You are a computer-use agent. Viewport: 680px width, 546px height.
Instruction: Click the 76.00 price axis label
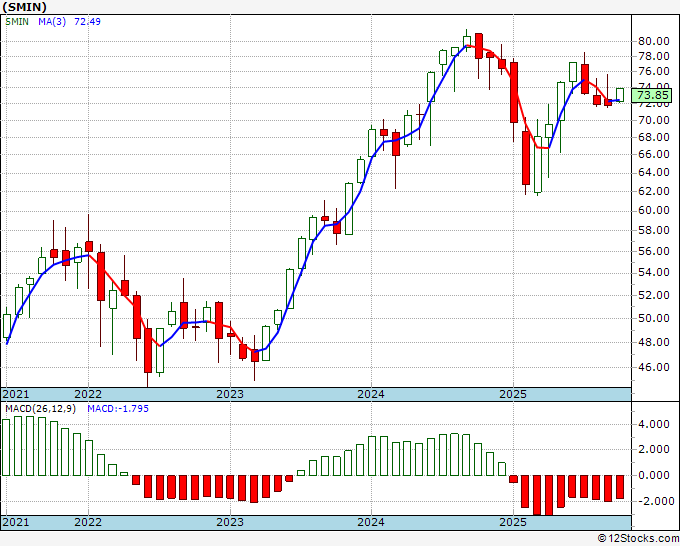[x=654, y=71]
